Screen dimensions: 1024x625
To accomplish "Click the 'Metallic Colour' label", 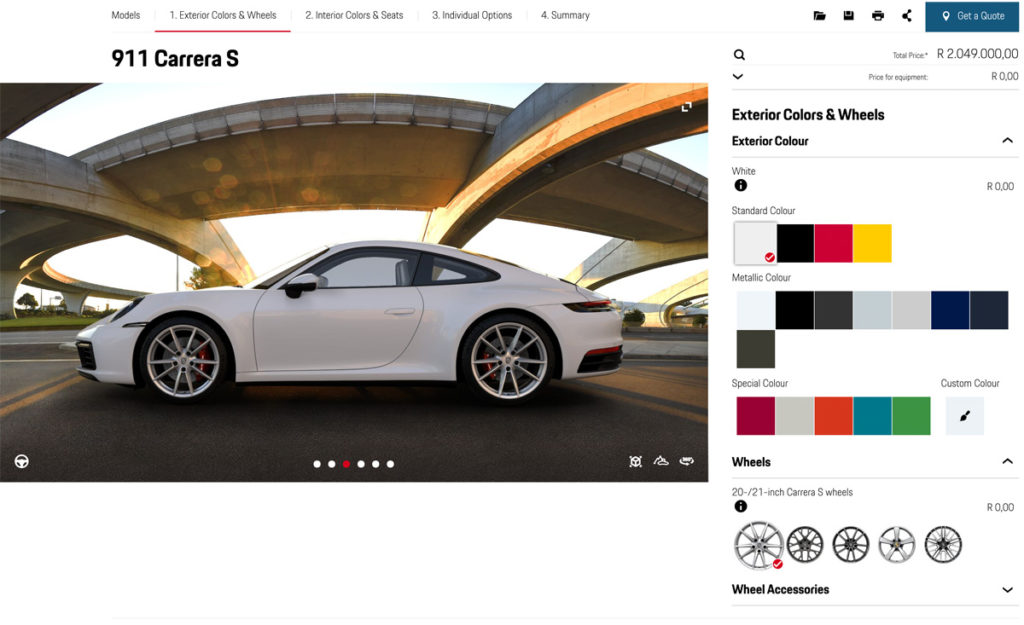I will click(761, 278).
